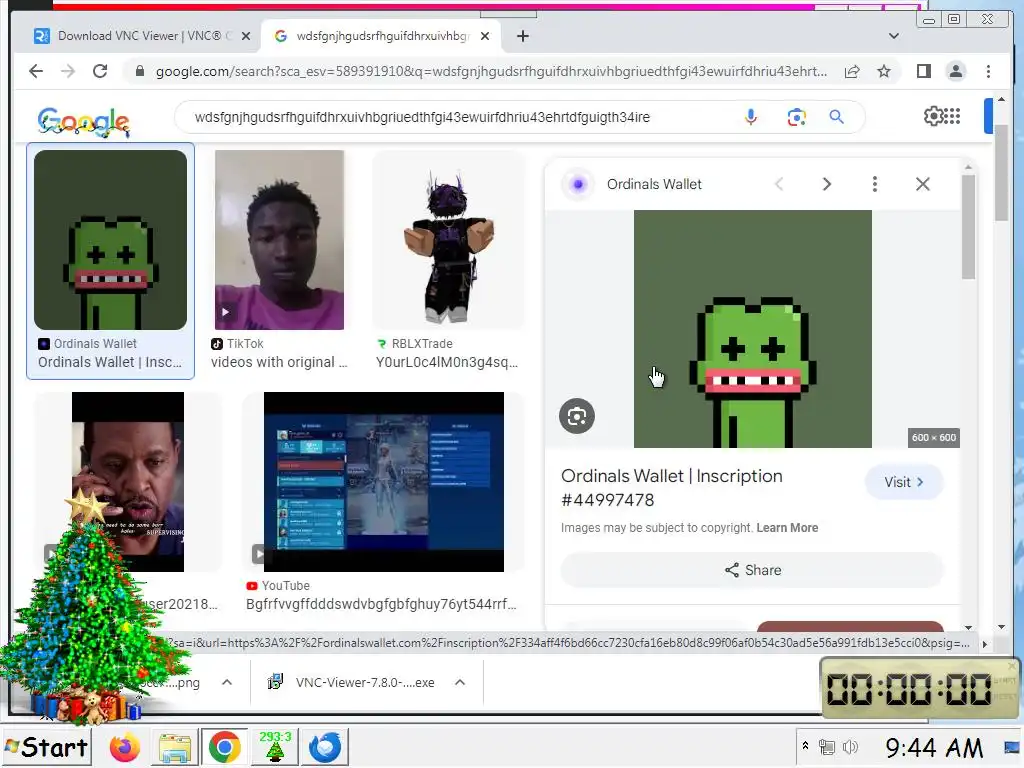Screen dimensions: 1024x768
Task: Open the RBLXTrade avatar thumbnail
Action: (448, 240)
